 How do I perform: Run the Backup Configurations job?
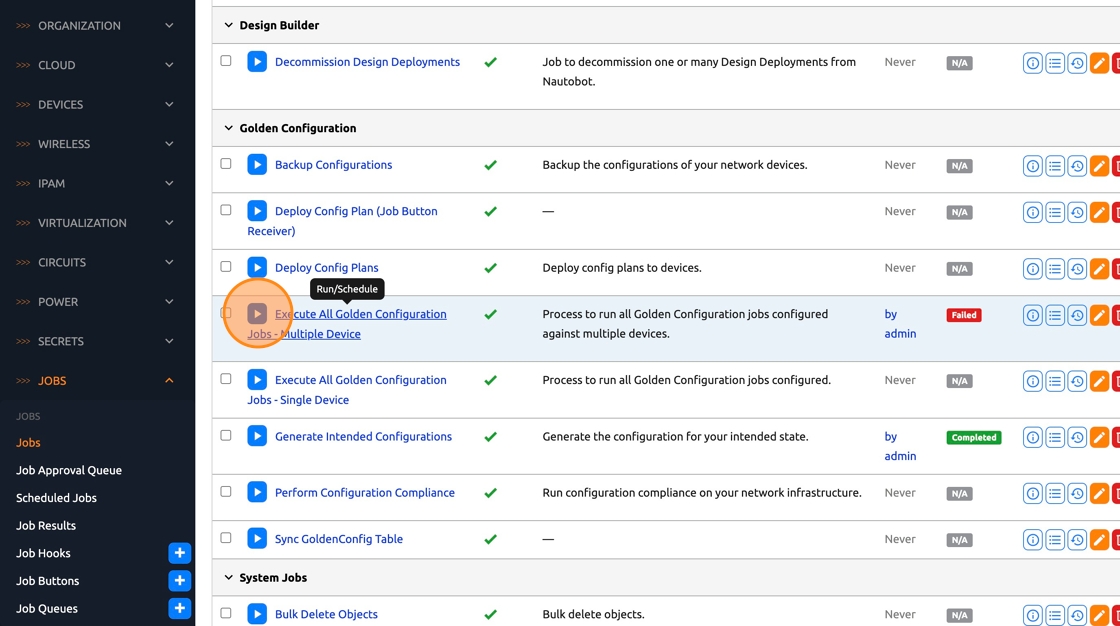click(x=257, y=165)
